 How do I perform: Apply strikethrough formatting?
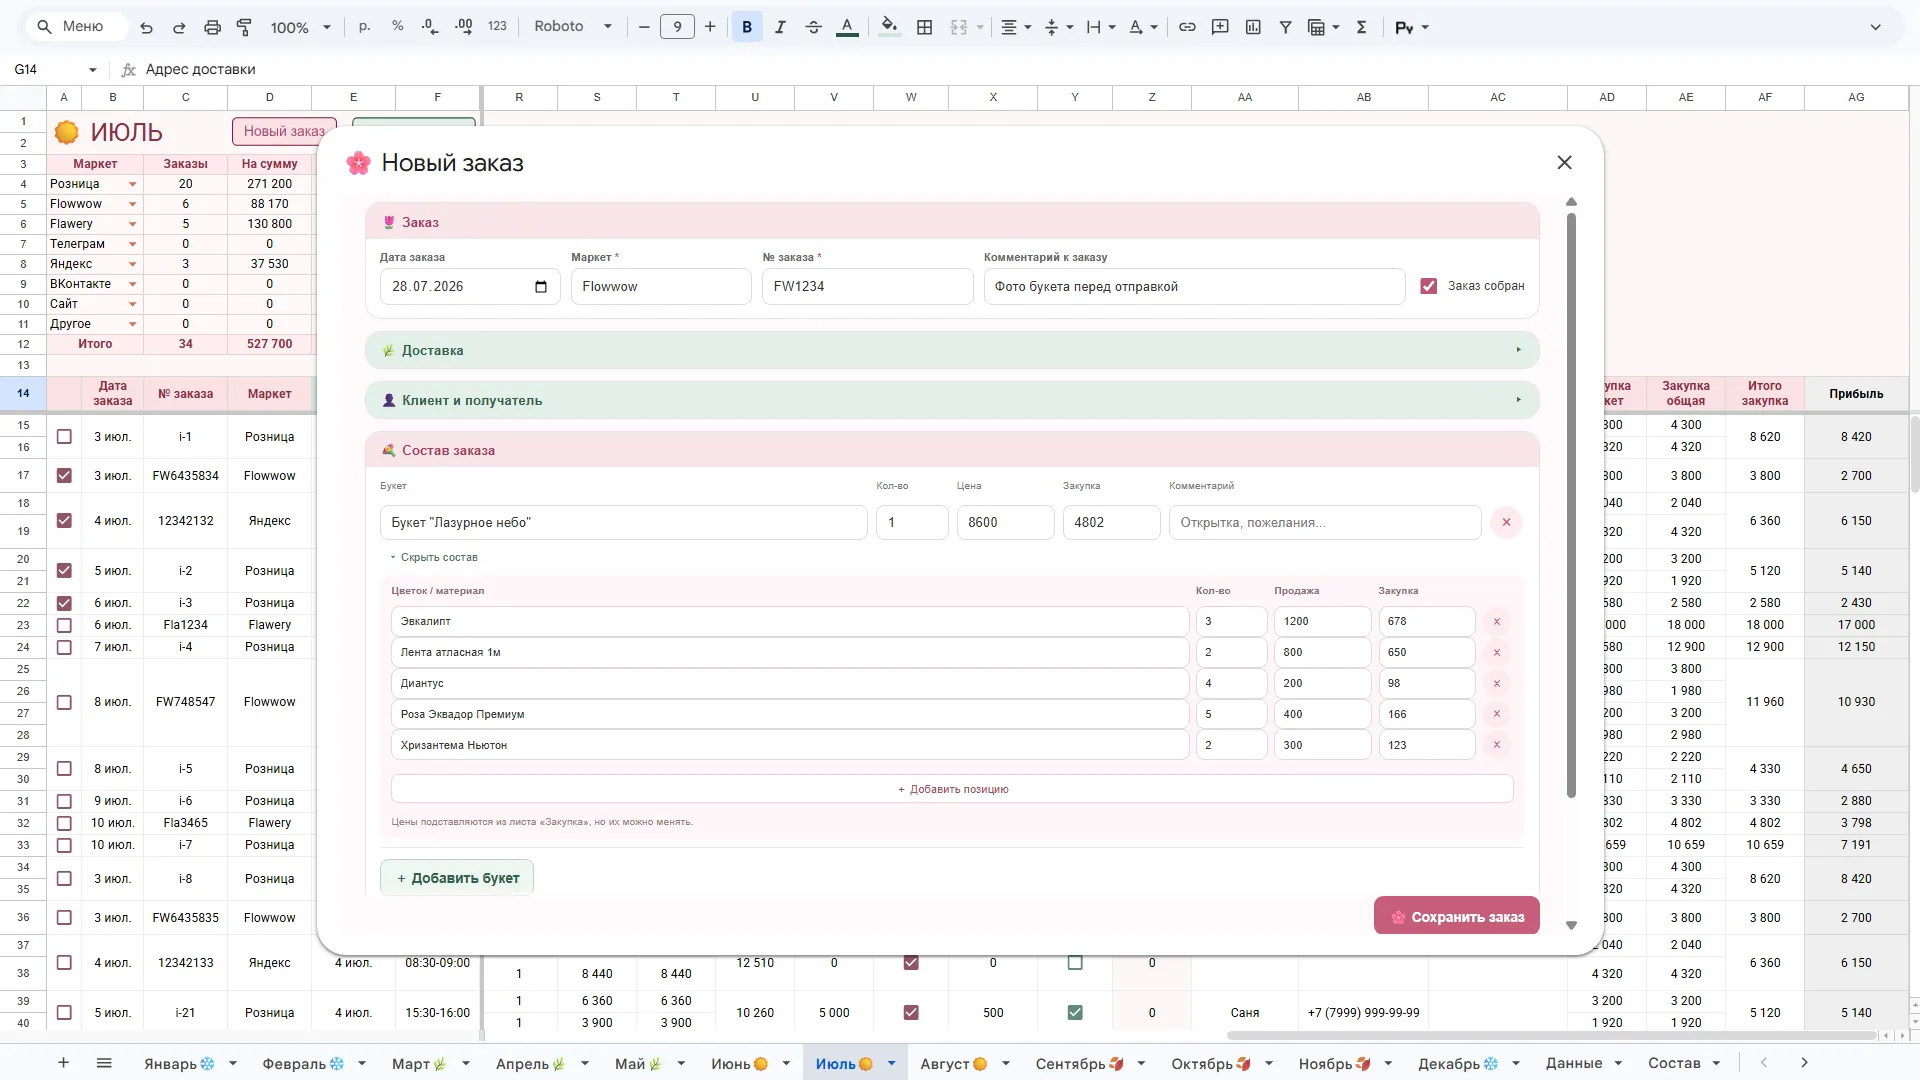813,27
